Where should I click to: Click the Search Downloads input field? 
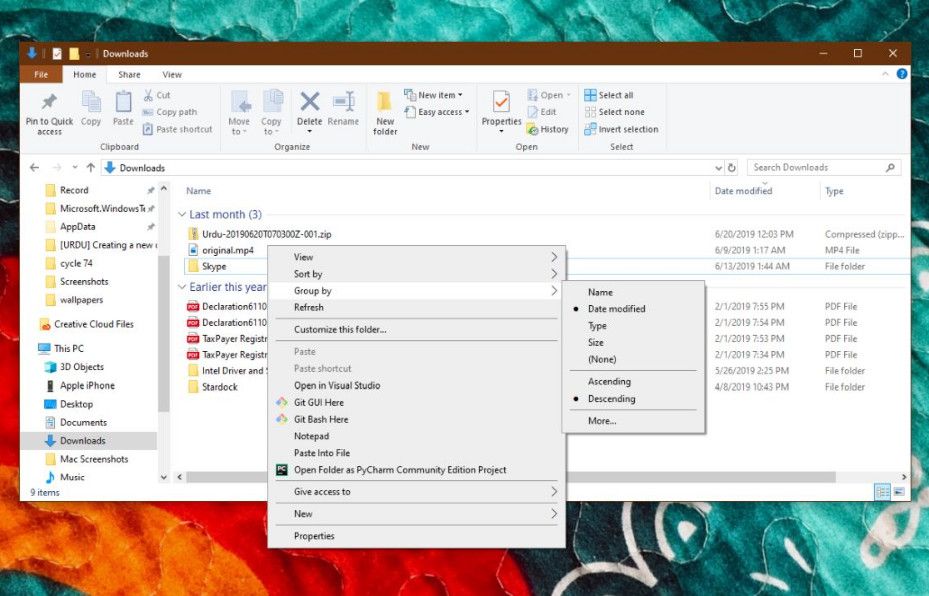pos(815,168)
